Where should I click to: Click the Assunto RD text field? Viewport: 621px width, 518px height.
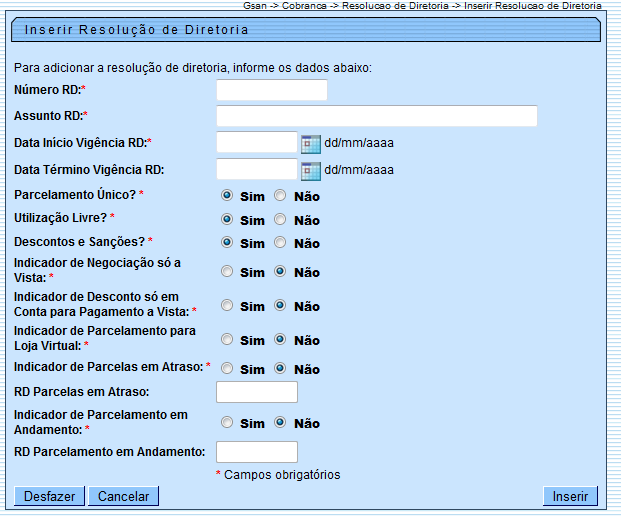click(x=376, y=117)
